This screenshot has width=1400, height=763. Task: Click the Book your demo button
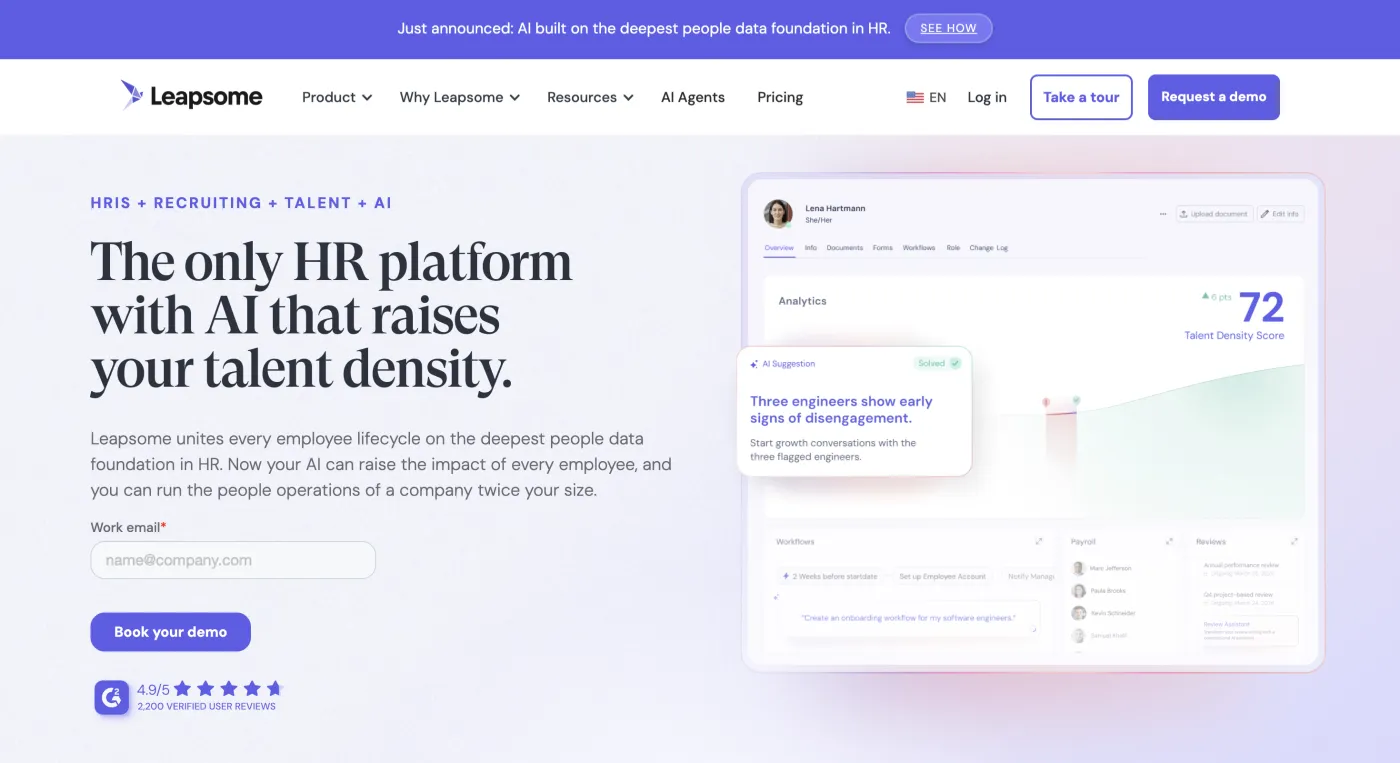(170, 632)
